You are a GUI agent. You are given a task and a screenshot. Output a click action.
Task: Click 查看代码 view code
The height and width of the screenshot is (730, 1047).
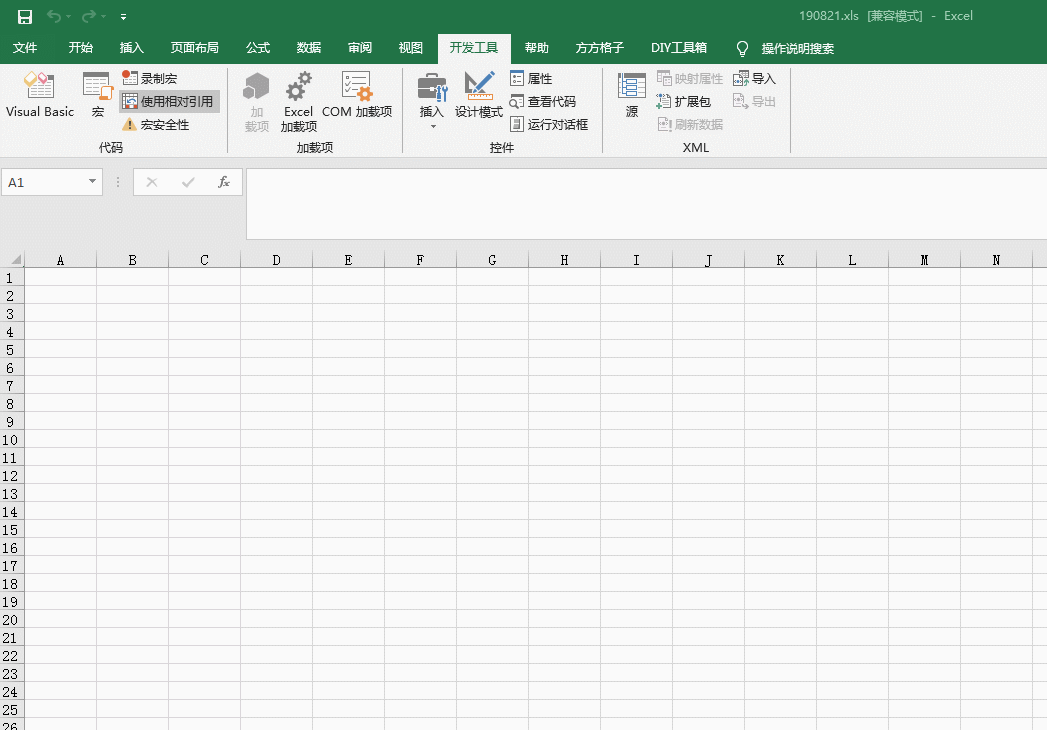coord(543,102)
